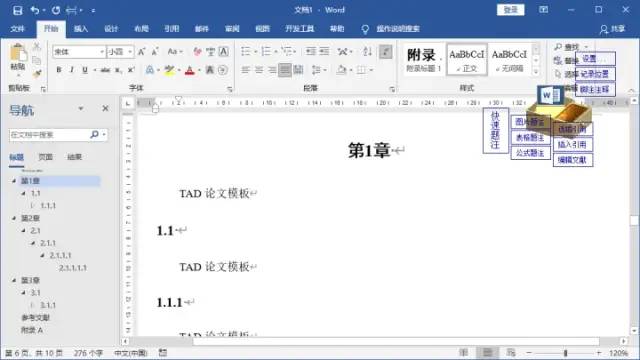Click the bullet list icon
The image size is (640, 360).
pyautogui.click(x=245, y=51)
